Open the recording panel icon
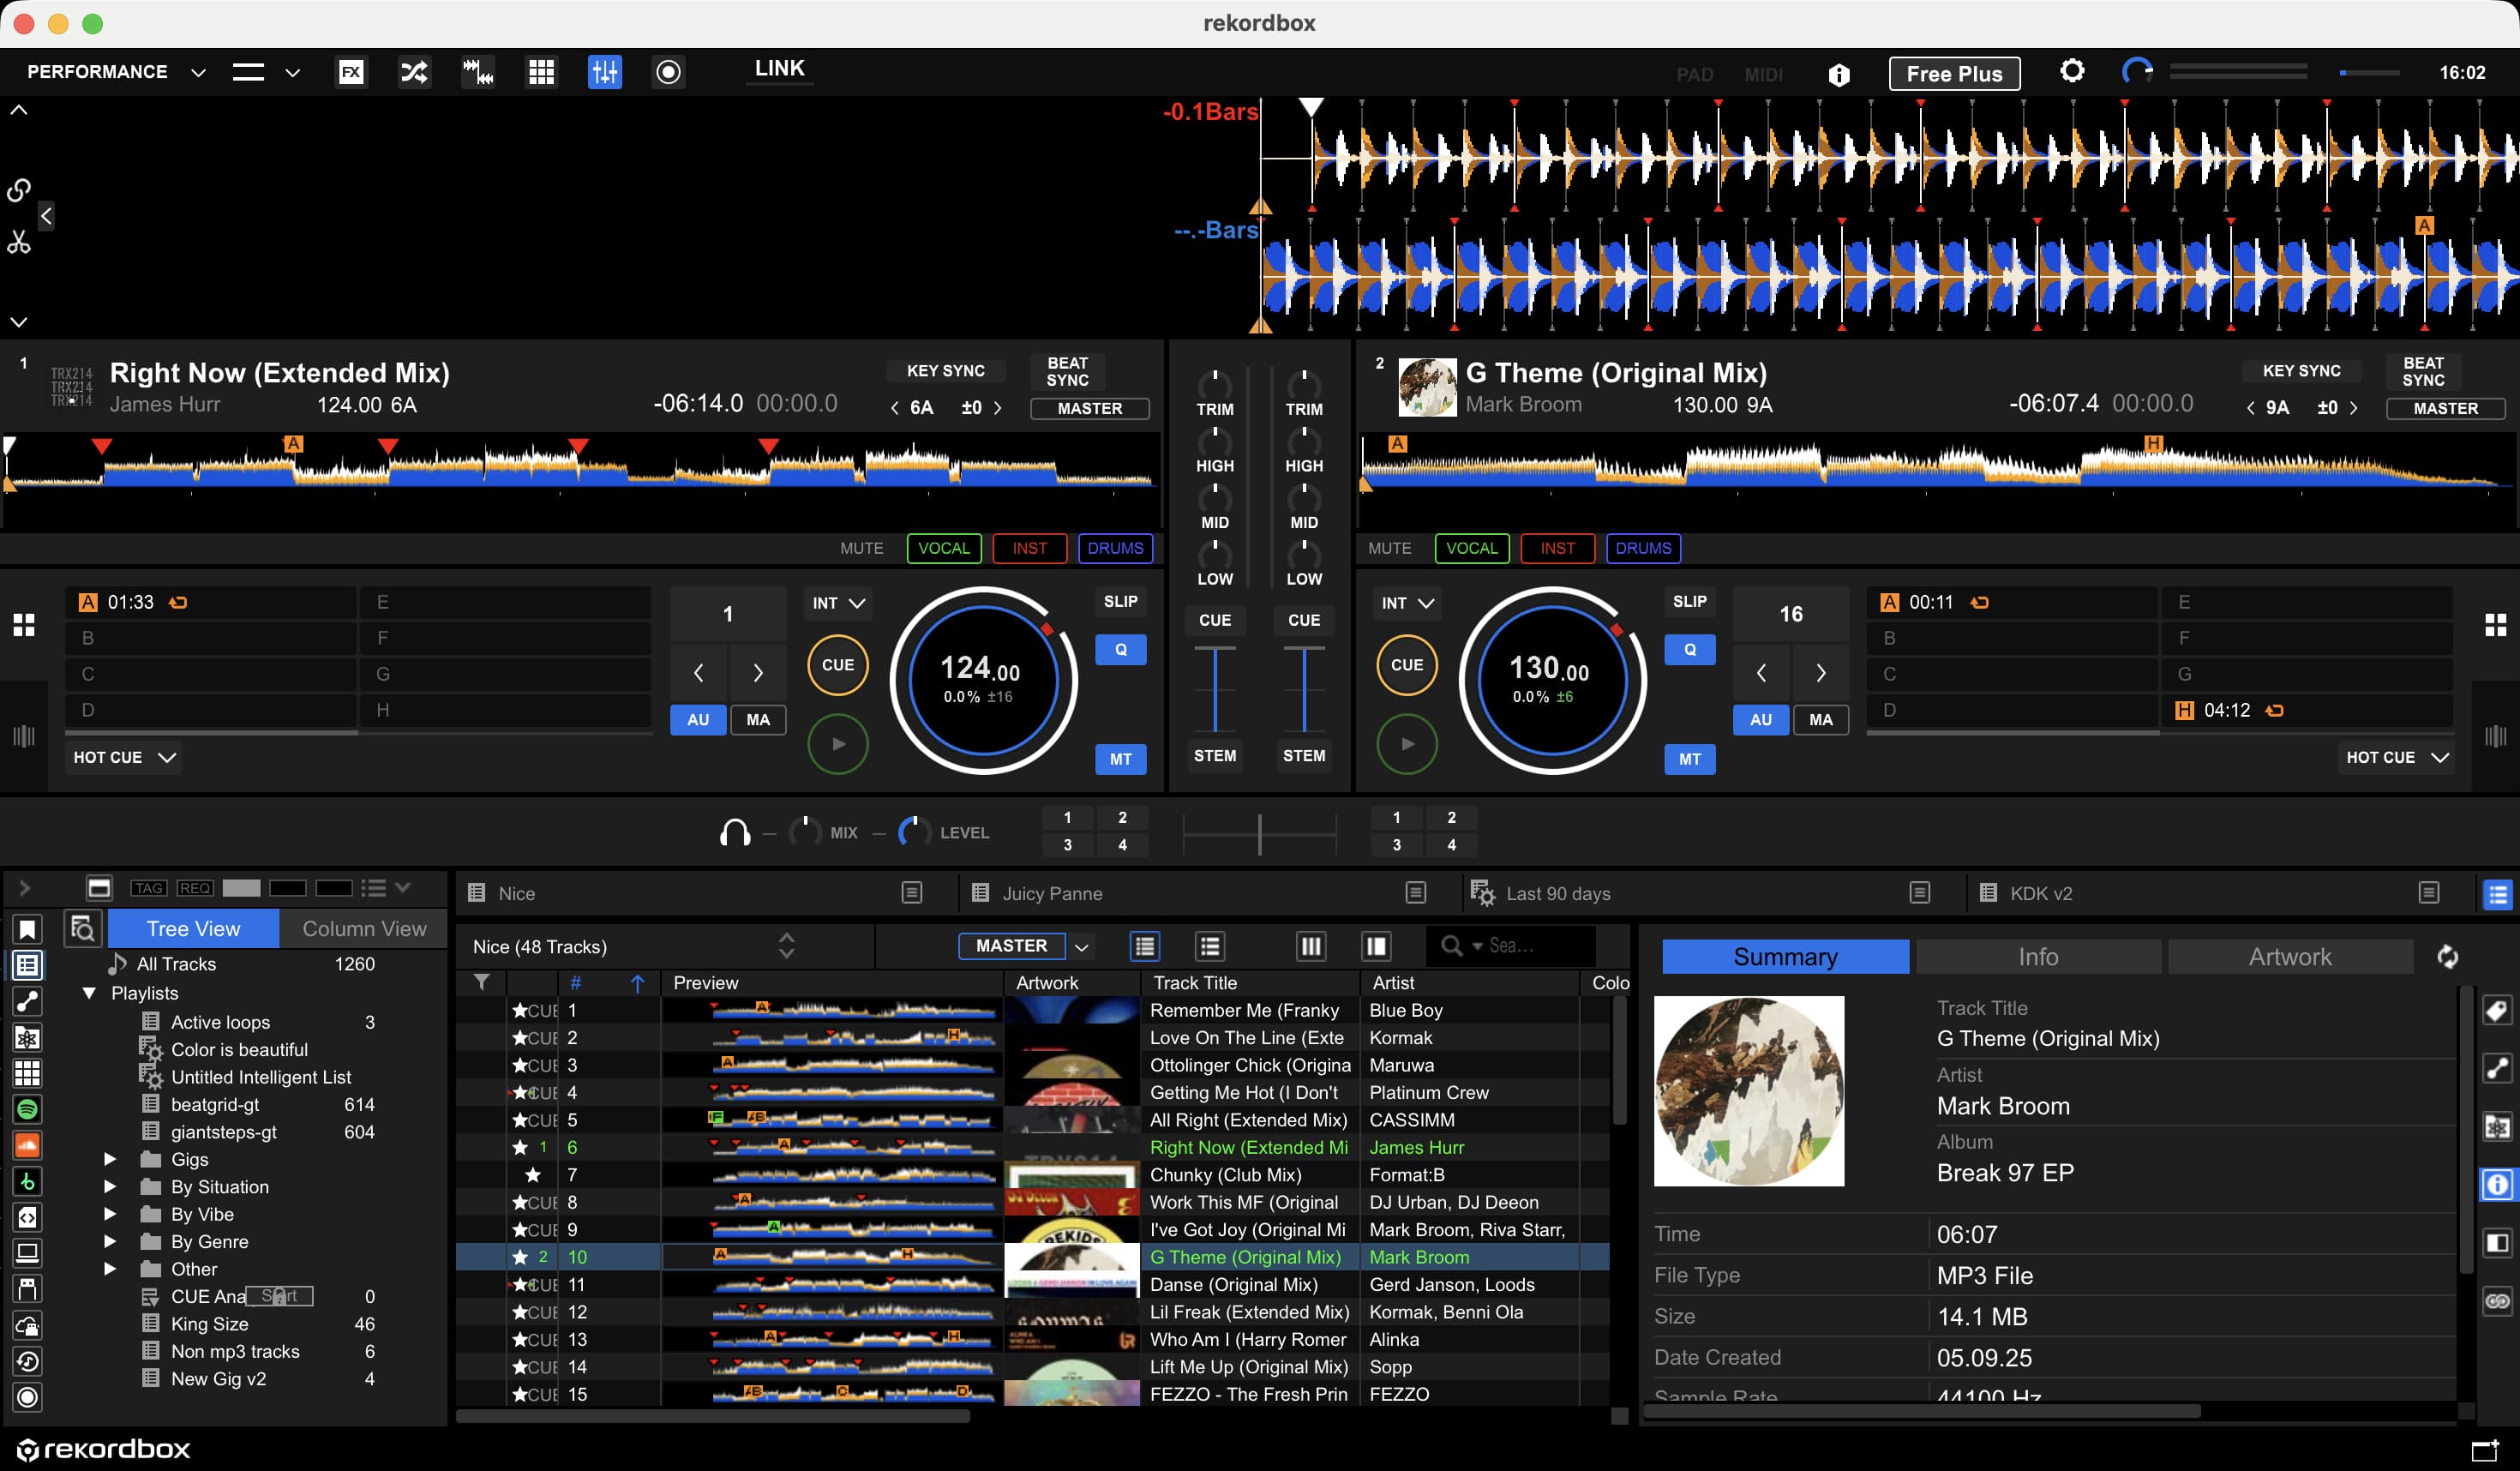The height and width of the screenshot is (1471, 2520). tap(668, 72)
